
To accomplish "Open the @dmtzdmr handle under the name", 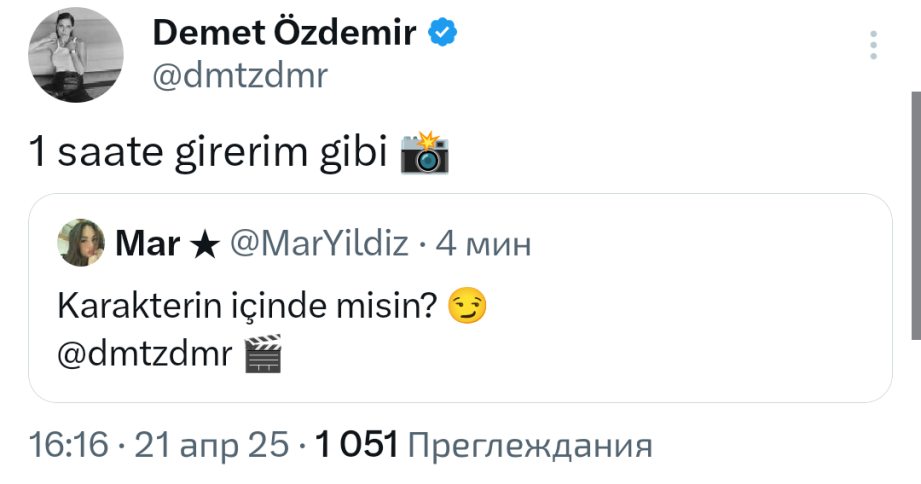I will point(239,77).
